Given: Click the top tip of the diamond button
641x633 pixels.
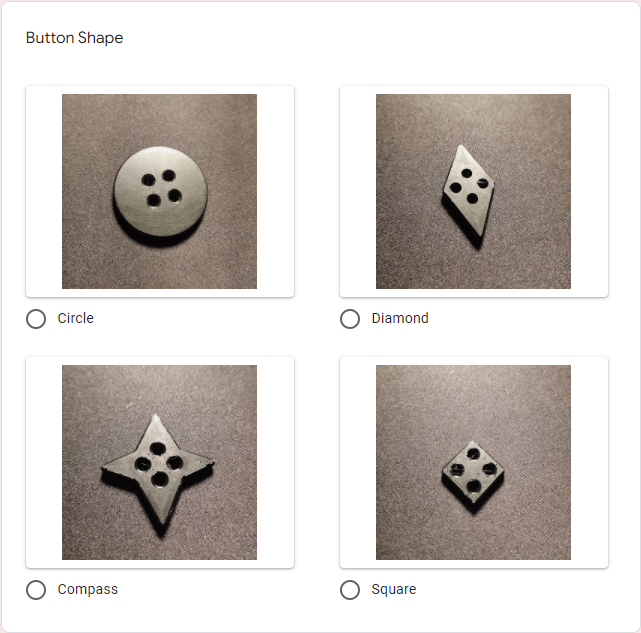Looking at the screenshot, I should (461, 149).
